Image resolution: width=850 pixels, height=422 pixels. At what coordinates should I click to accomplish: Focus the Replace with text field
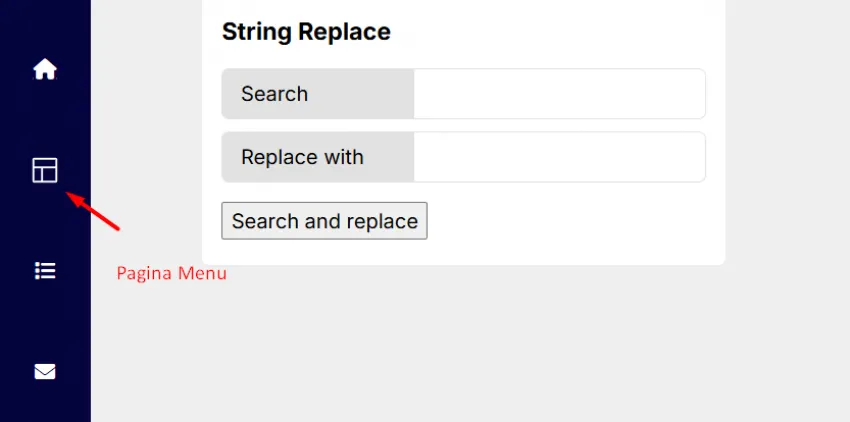[559, 157]
